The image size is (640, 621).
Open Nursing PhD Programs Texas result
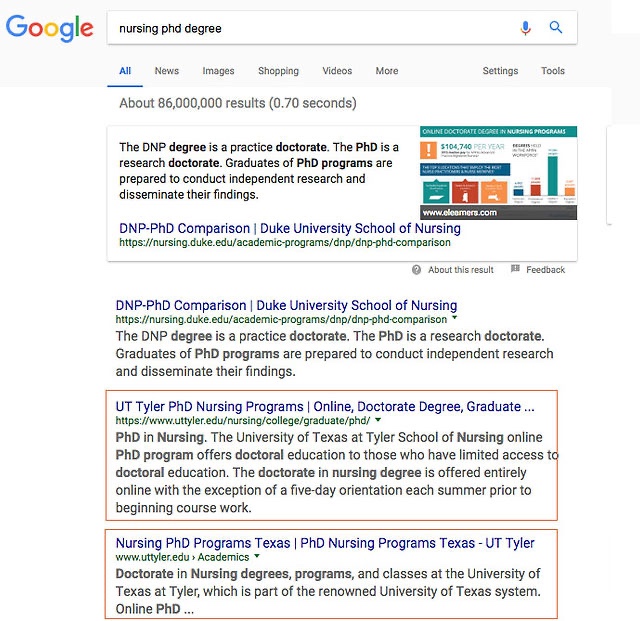[x=325, y=543]
